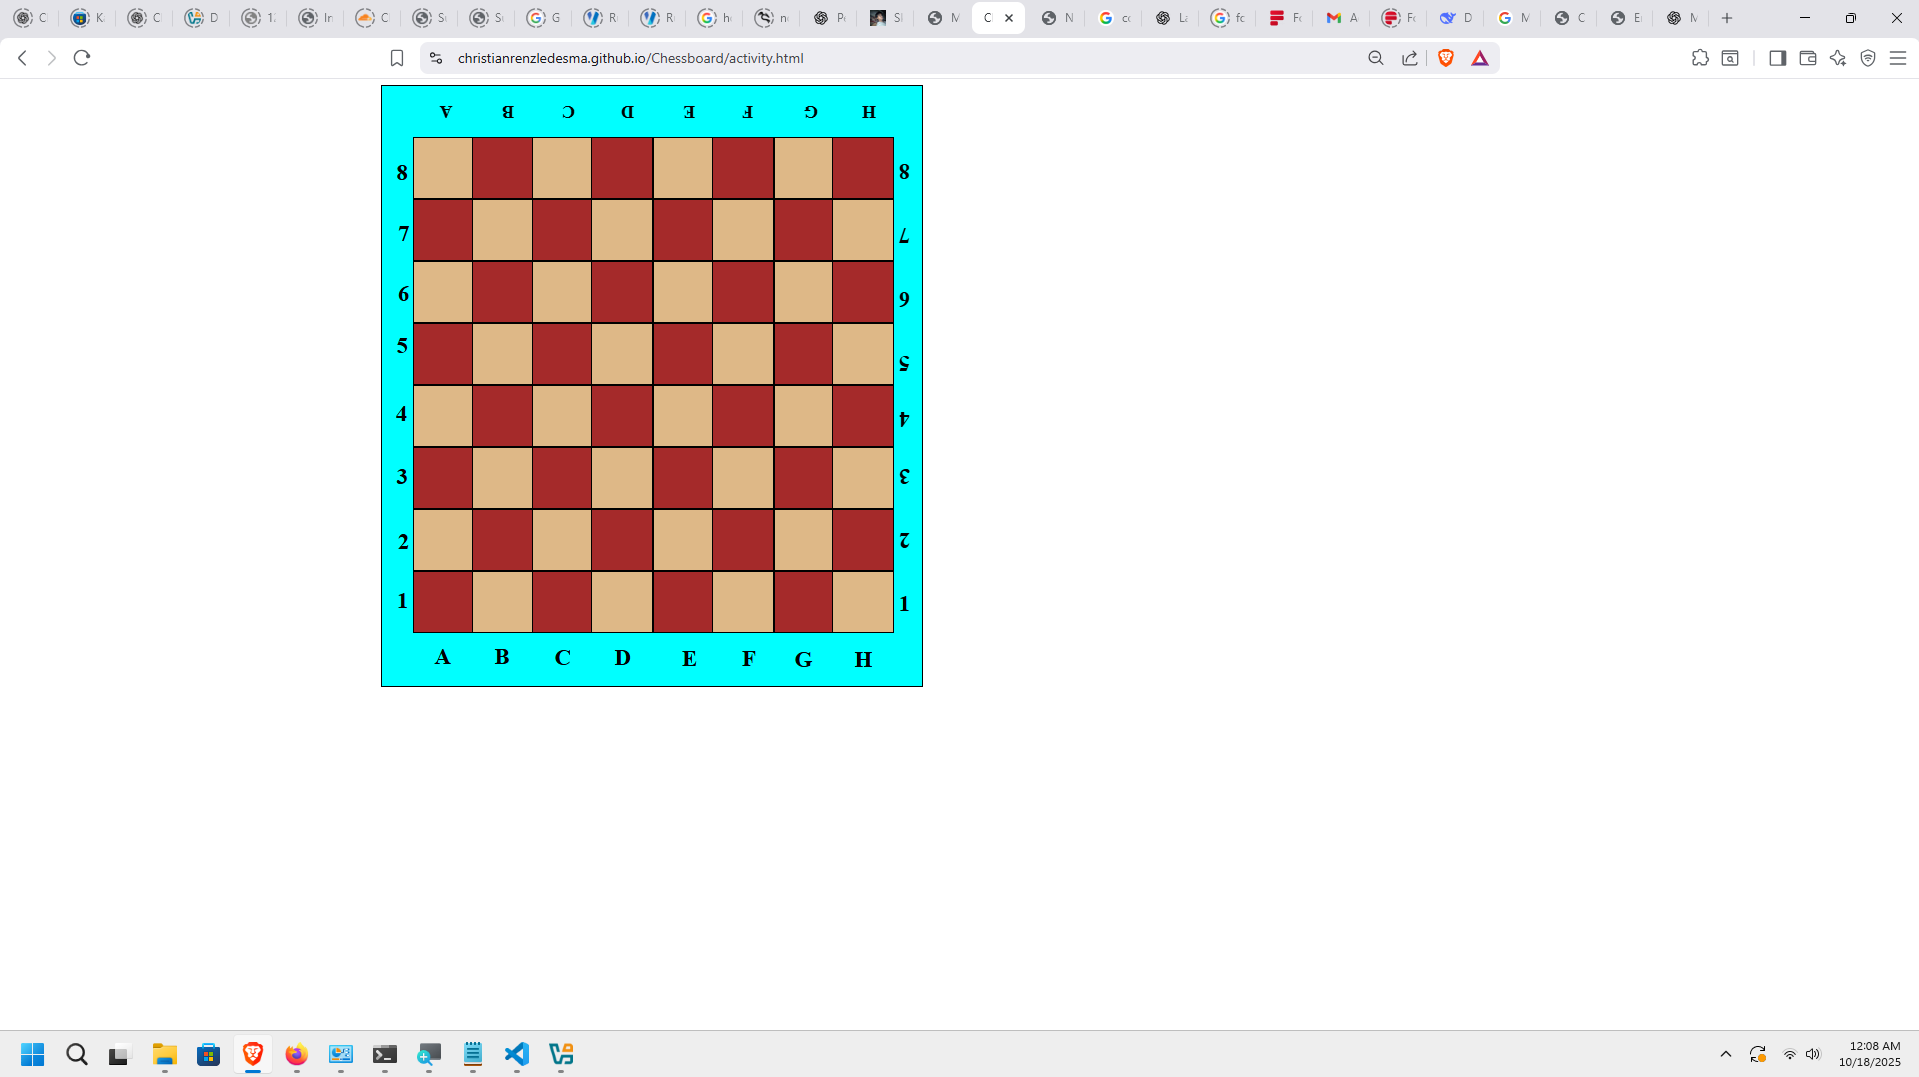
Task: Click the upright rank label '5'
Action: 402,346
